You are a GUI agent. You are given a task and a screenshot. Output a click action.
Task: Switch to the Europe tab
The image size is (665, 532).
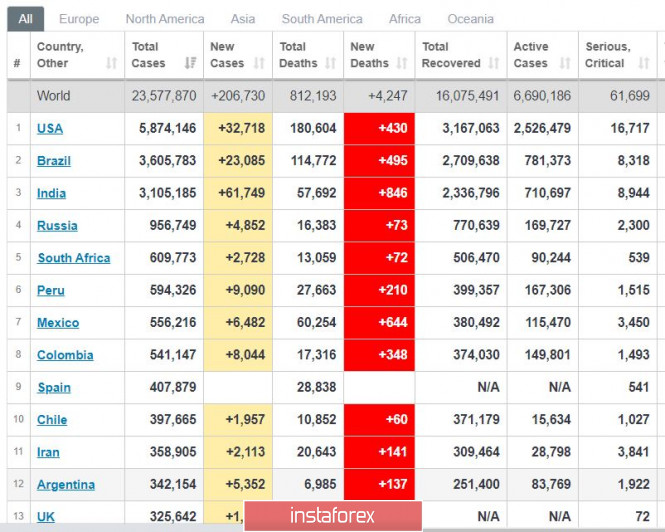click(79, 19)
